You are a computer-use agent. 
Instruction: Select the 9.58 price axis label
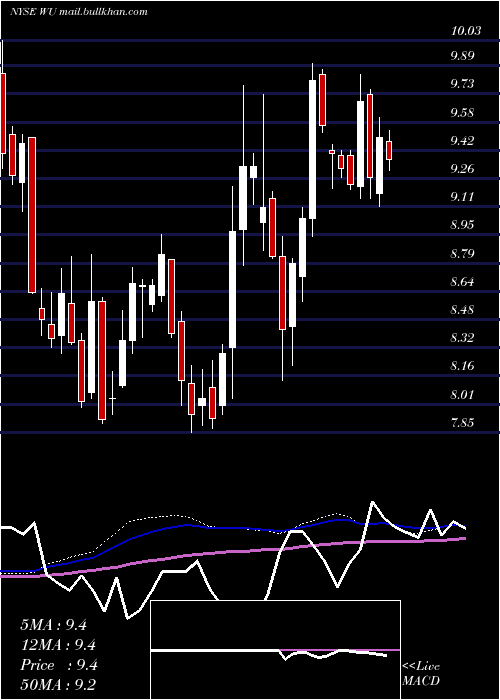pyautogui.click(x=462, y=112)
